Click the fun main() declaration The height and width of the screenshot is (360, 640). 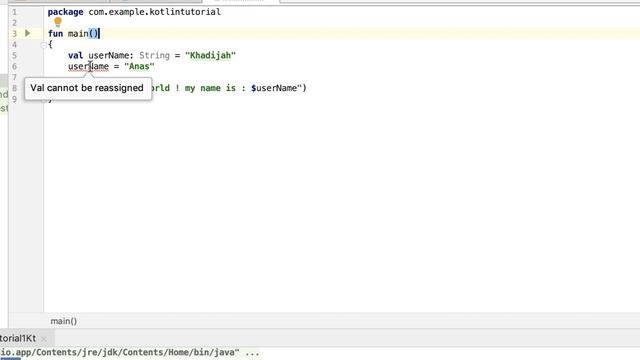coord(73,33)
